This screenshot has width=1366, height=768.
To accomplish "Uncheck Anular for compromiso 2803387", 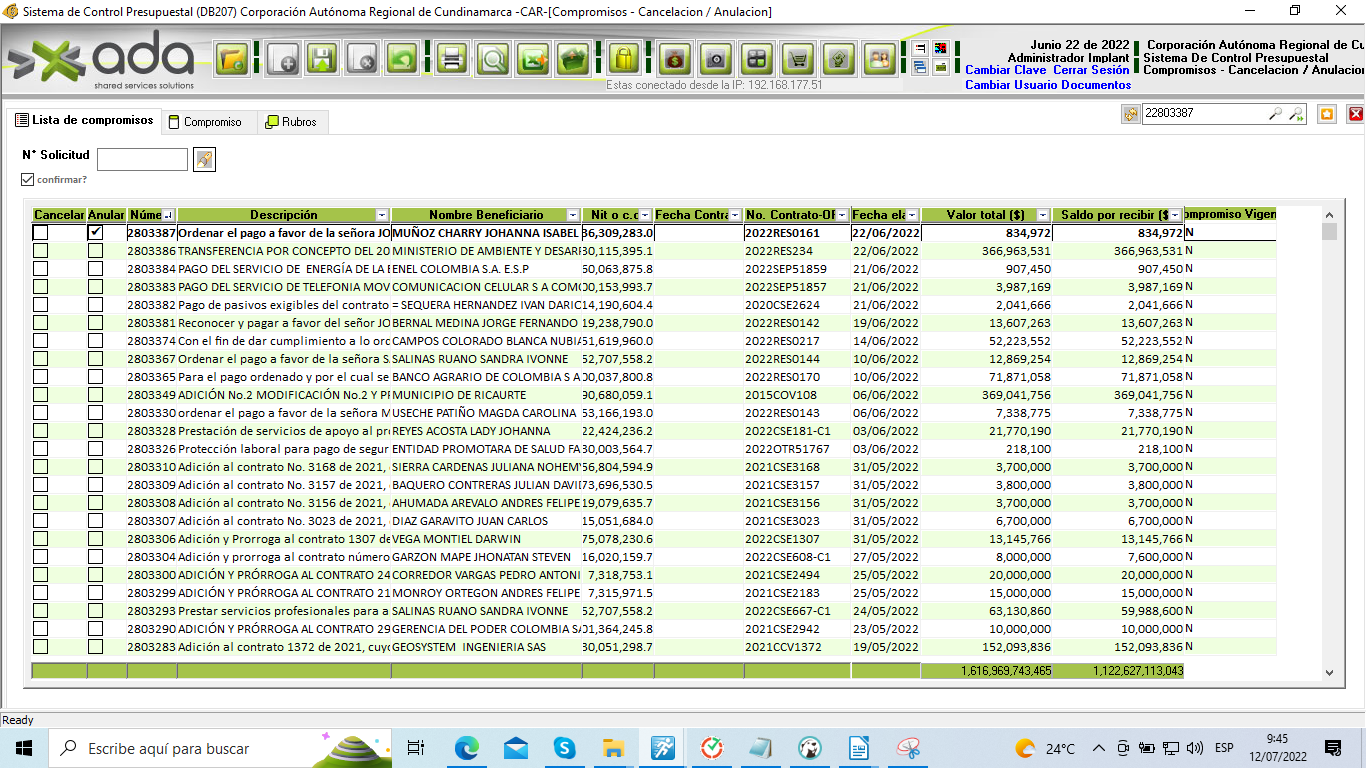I will pos(95,232).
